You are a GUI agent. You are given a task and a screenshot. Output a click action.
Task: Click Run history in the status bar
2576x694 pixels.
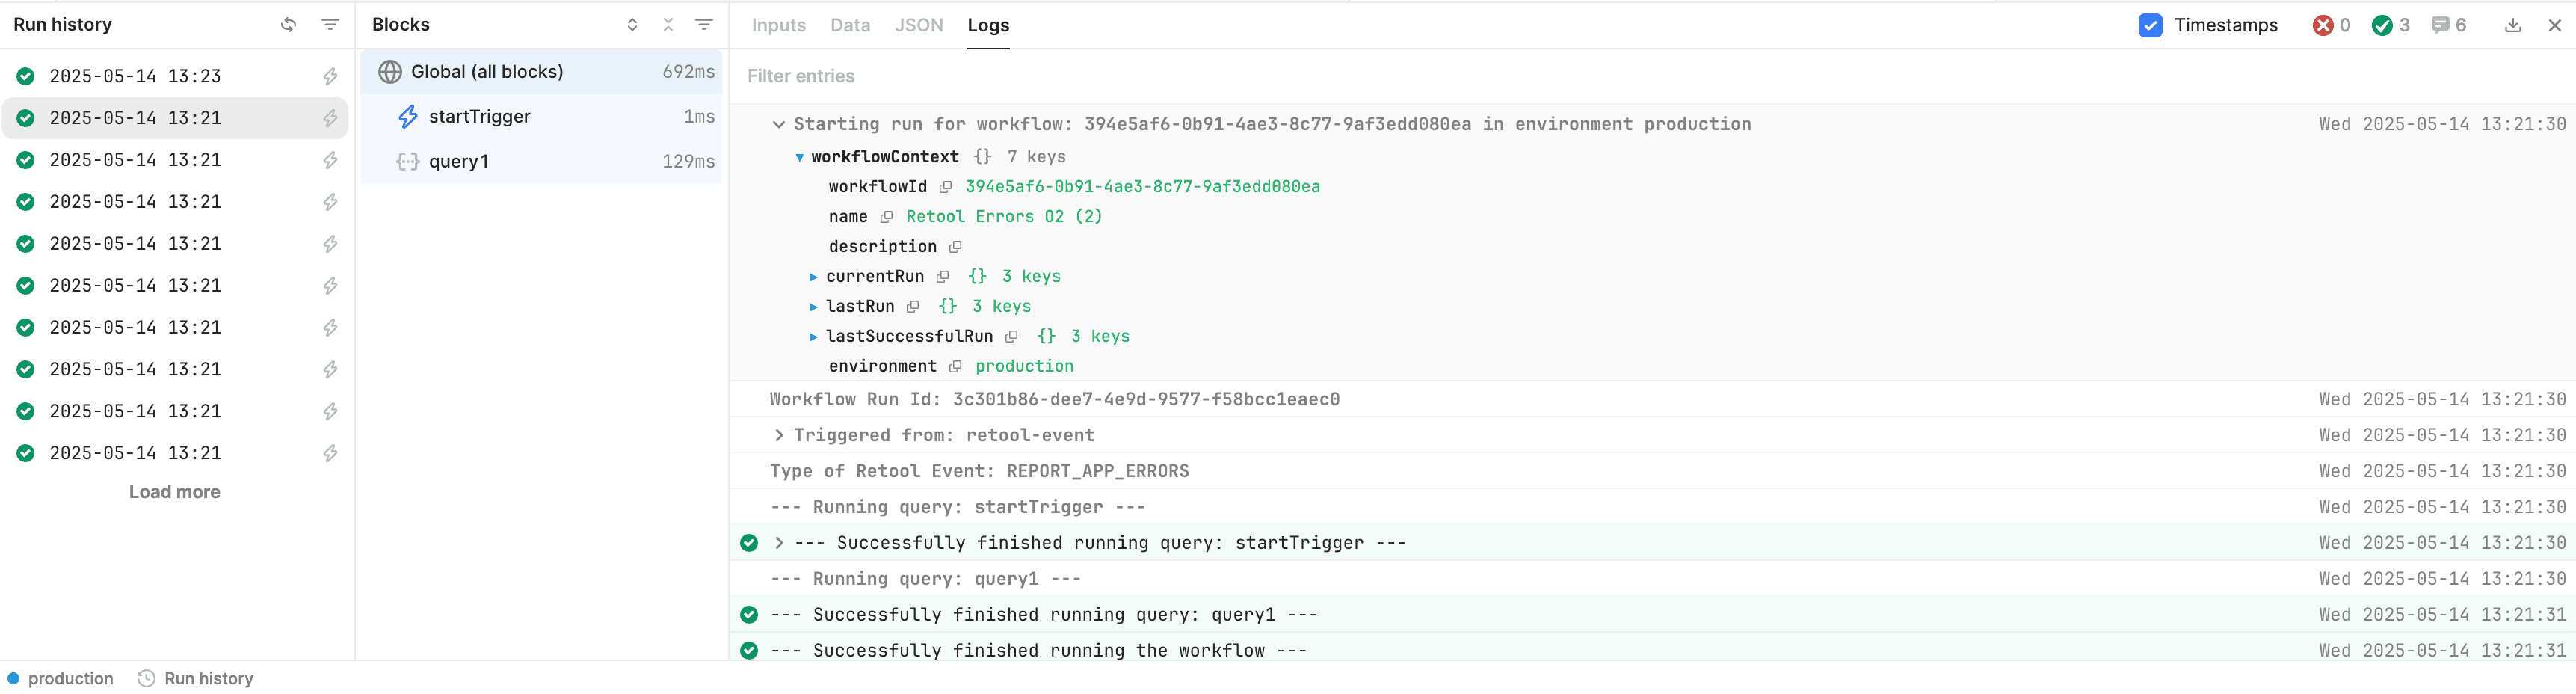(x=208, y=677)
